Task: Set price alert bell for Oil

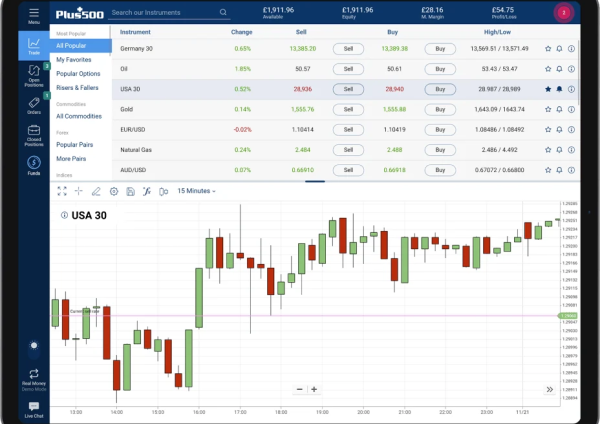Action: [559, 69]
